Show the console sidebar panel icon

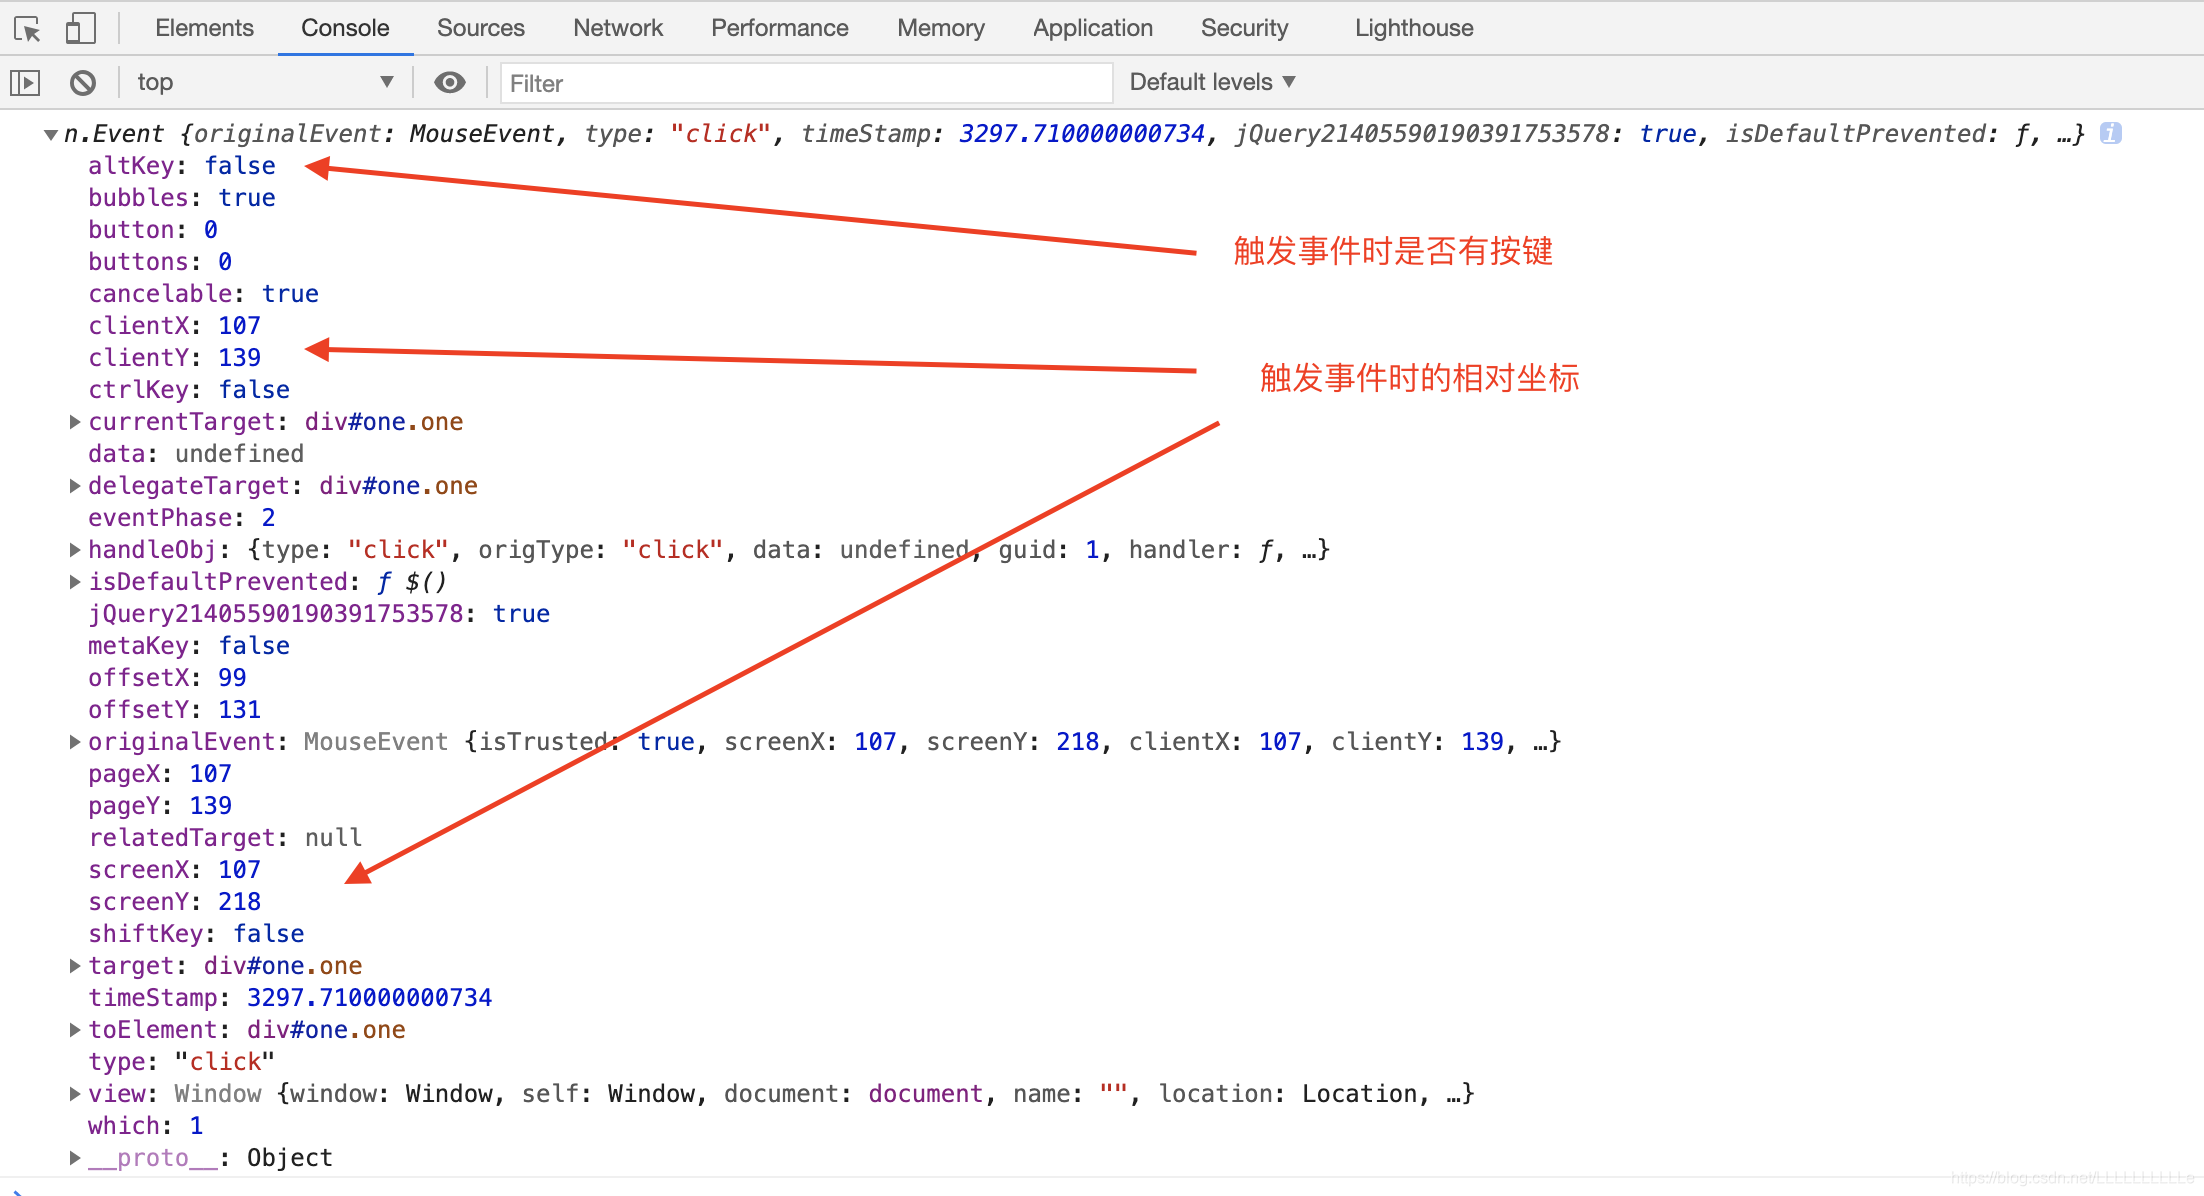[25, 83]
